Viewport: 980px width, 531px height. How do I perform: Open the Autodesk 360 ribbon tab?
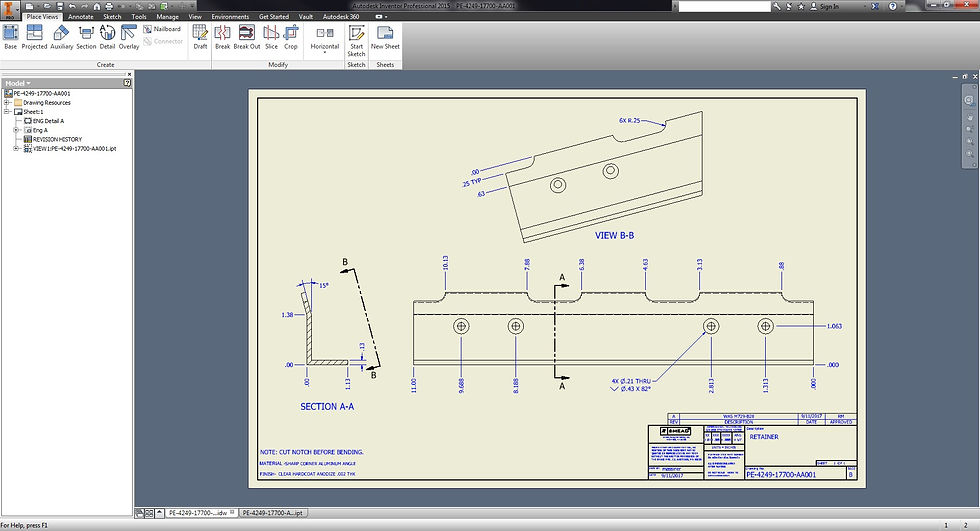point(341,17)
